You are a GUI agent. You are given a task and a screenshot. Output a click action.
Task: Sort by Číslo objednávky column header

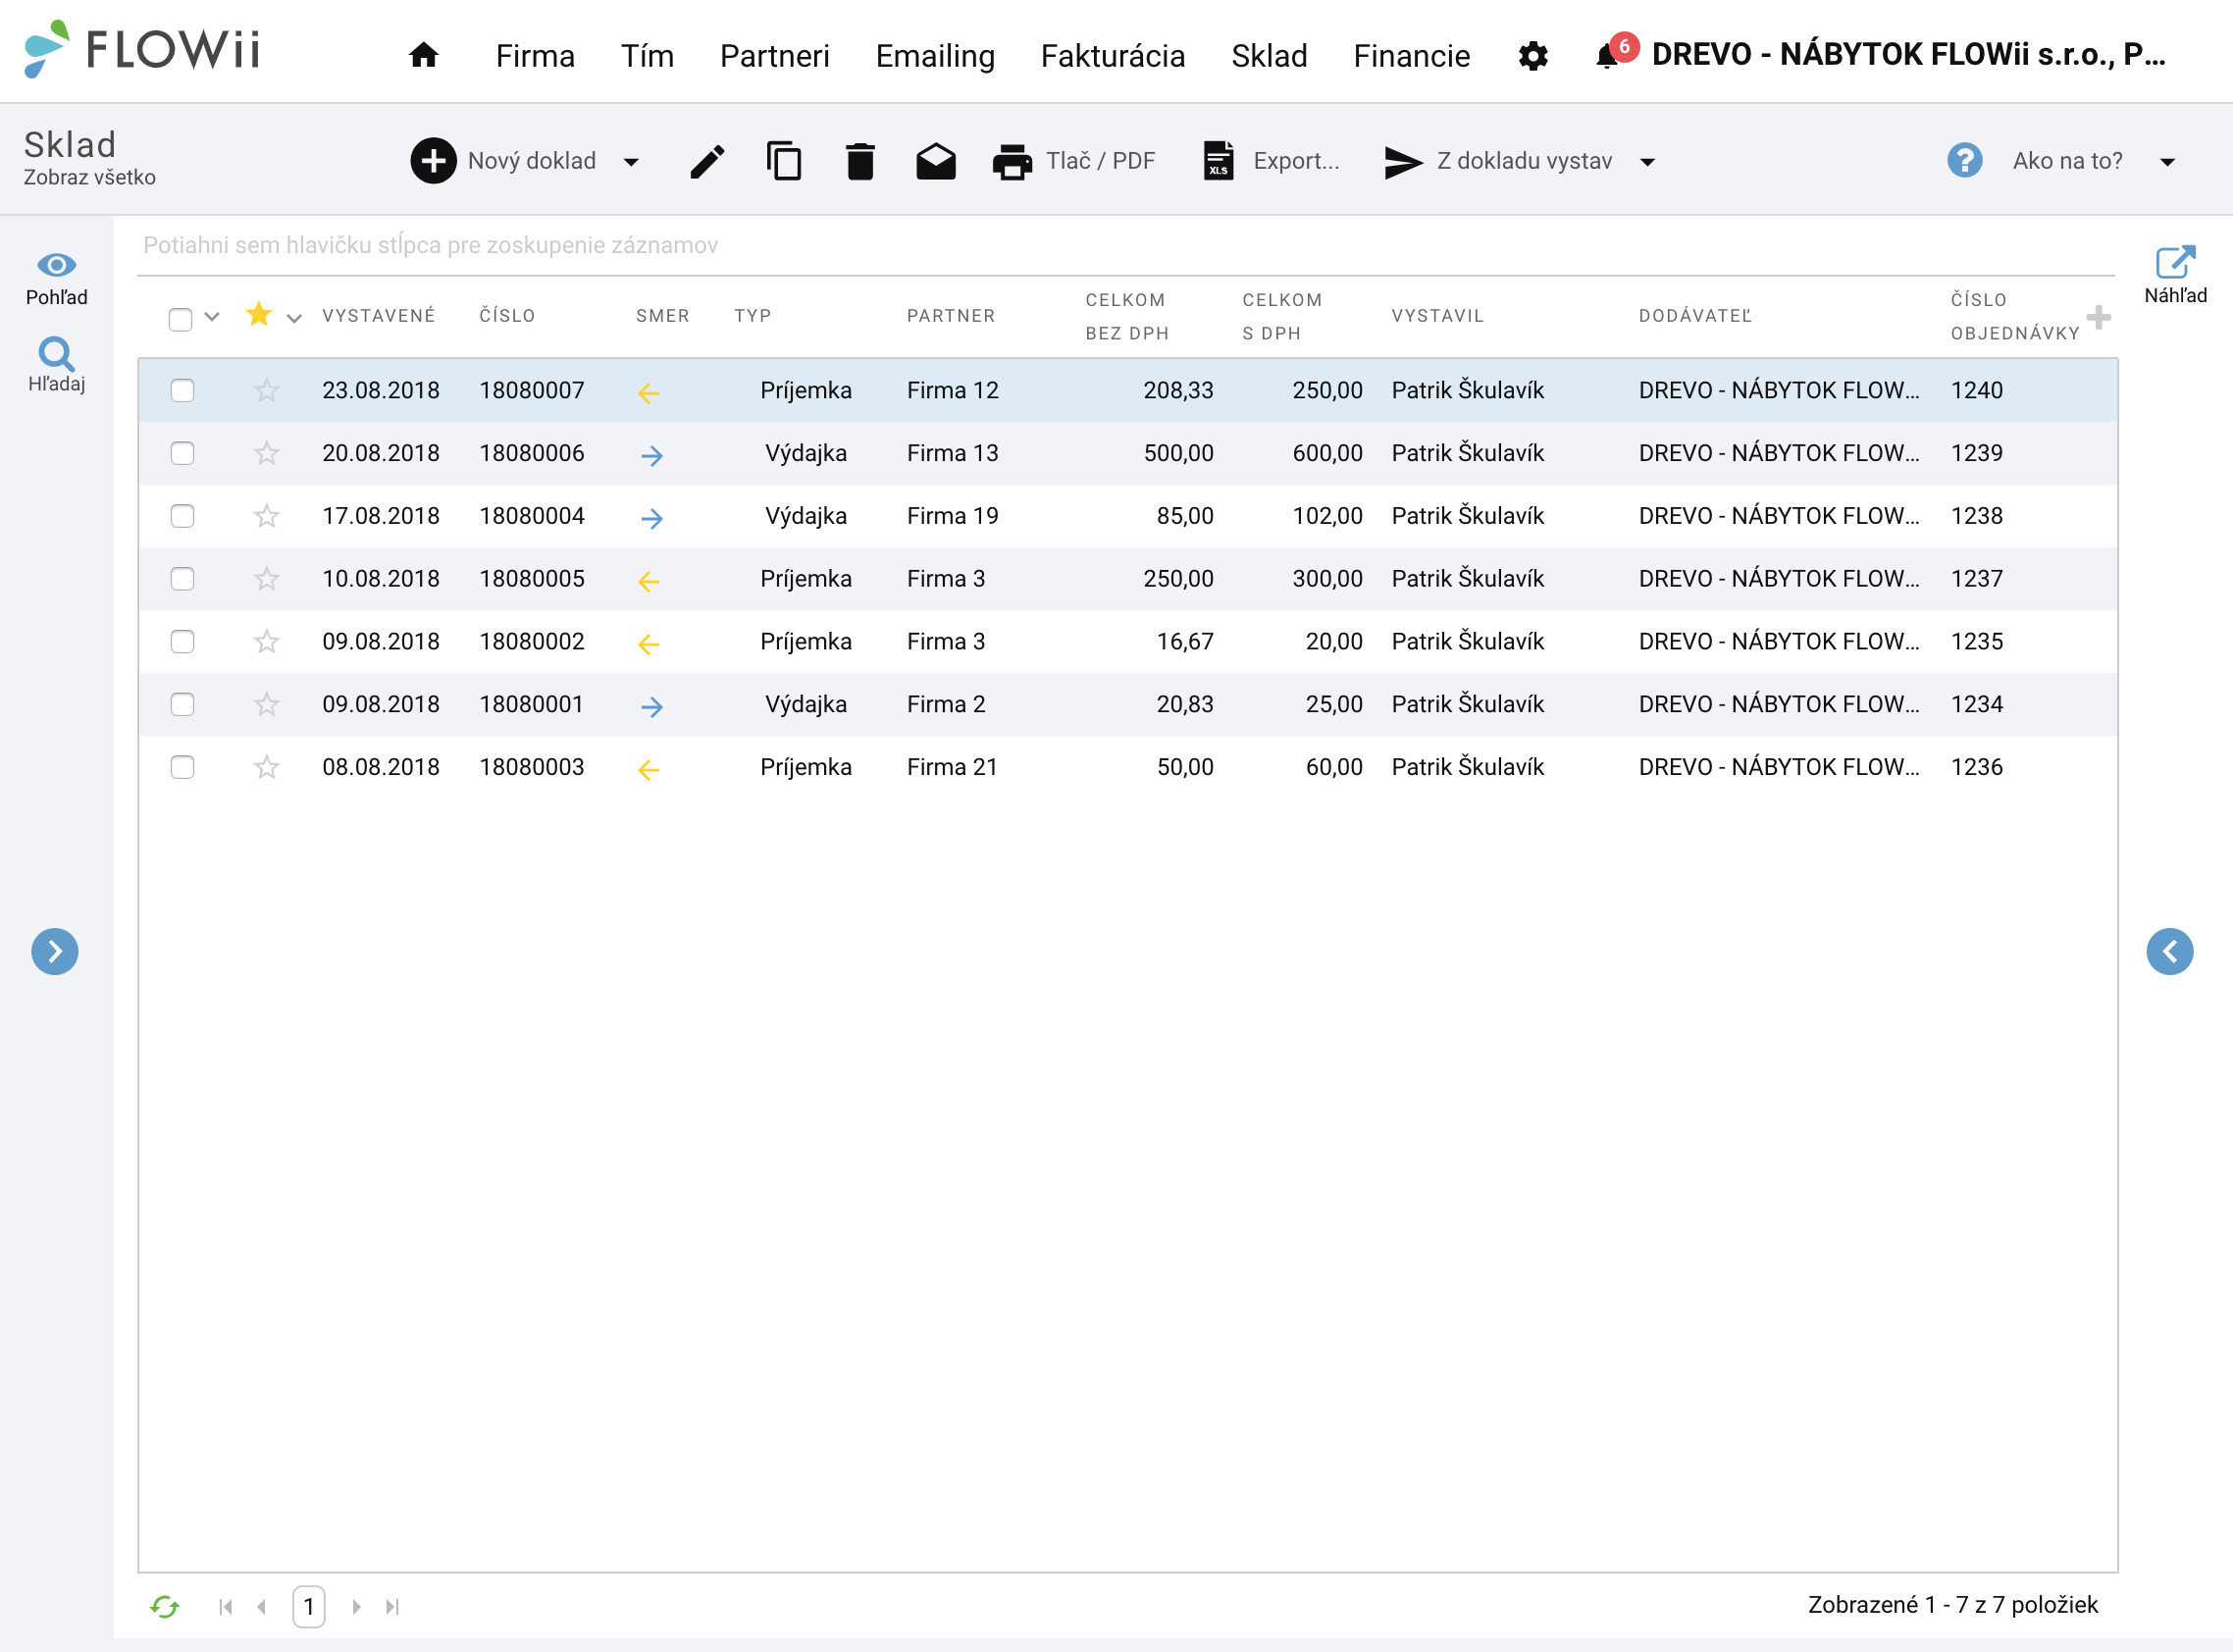coord(2014,316)
